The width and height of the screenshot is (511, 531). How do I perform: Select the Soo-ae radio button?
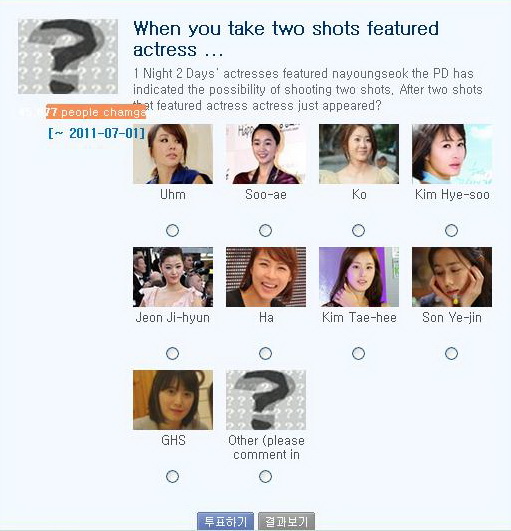[x=265, y=231]
